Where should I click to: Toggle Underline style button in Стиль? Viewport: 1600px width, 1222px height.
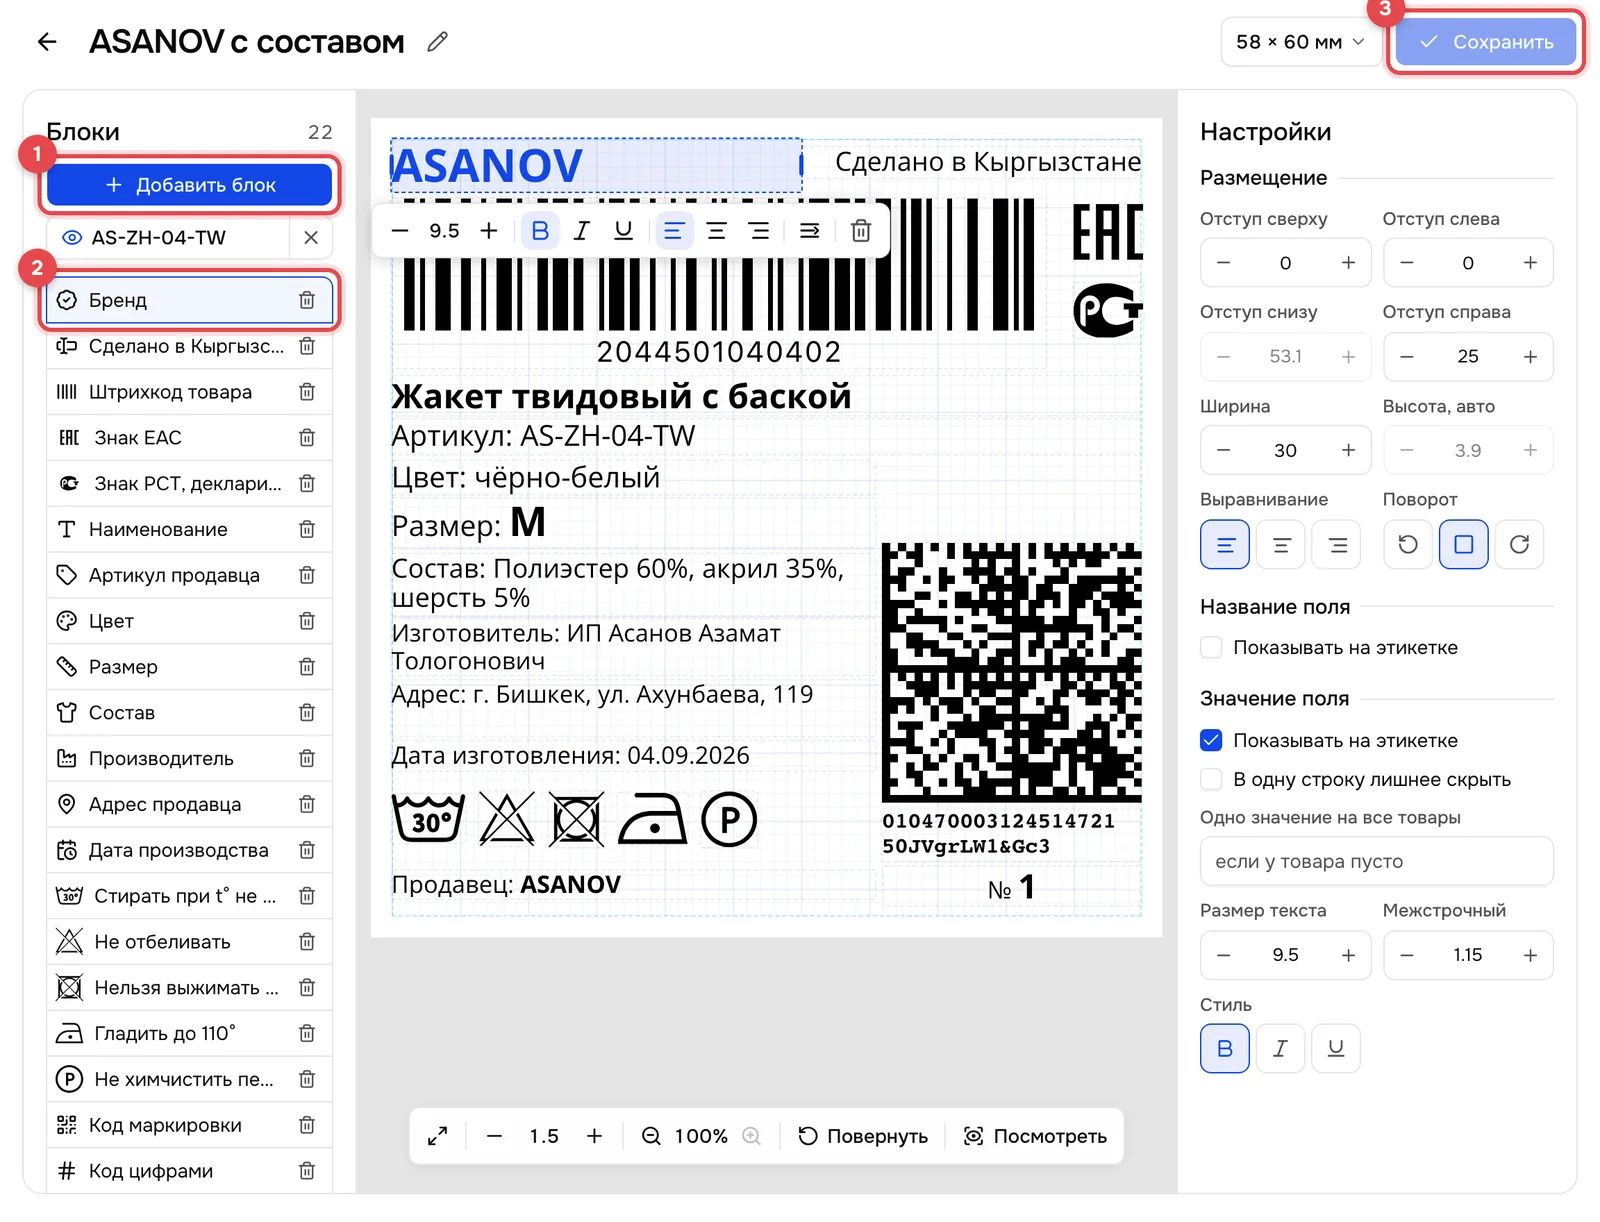[1336, 1049]
